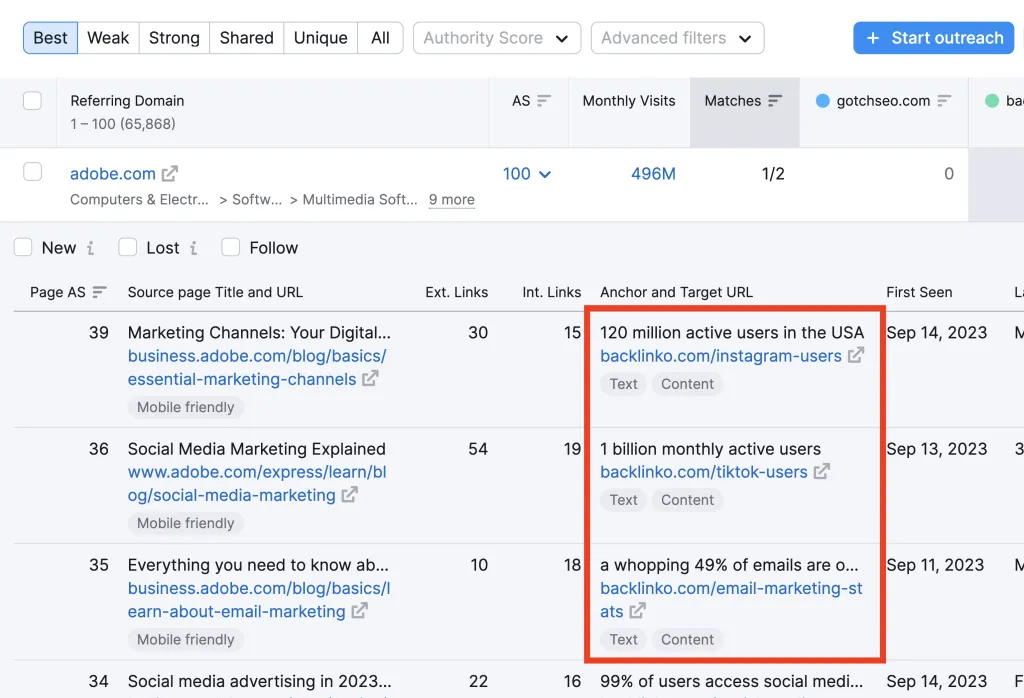Viewport: 1024px width, 698px height.
Task: Click Mobile friendly tag in Everything you need row
Action: (x=185, y=639)
